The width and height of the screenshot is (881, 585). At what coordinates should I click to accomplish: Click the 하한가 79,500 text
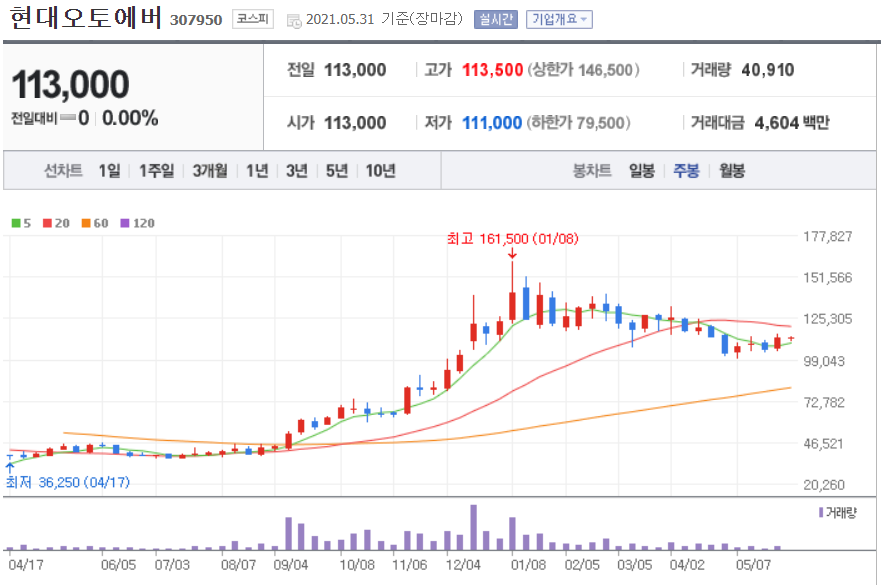click(578, 123)
